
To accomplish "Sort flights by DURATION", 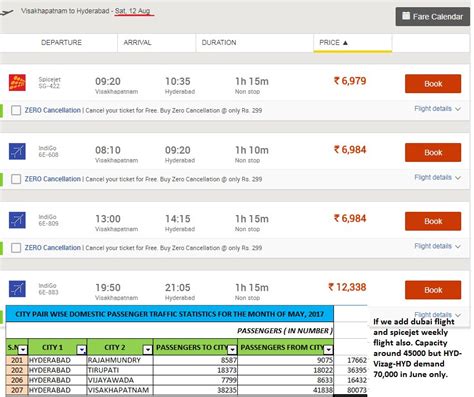I will 219,43.
